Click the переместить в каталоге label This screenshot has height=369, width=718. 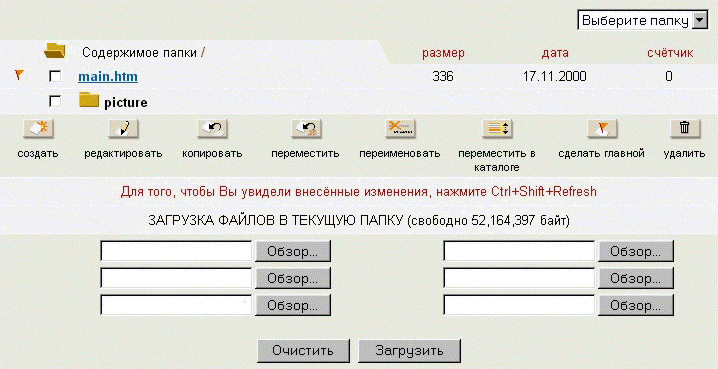pos(497,160)
